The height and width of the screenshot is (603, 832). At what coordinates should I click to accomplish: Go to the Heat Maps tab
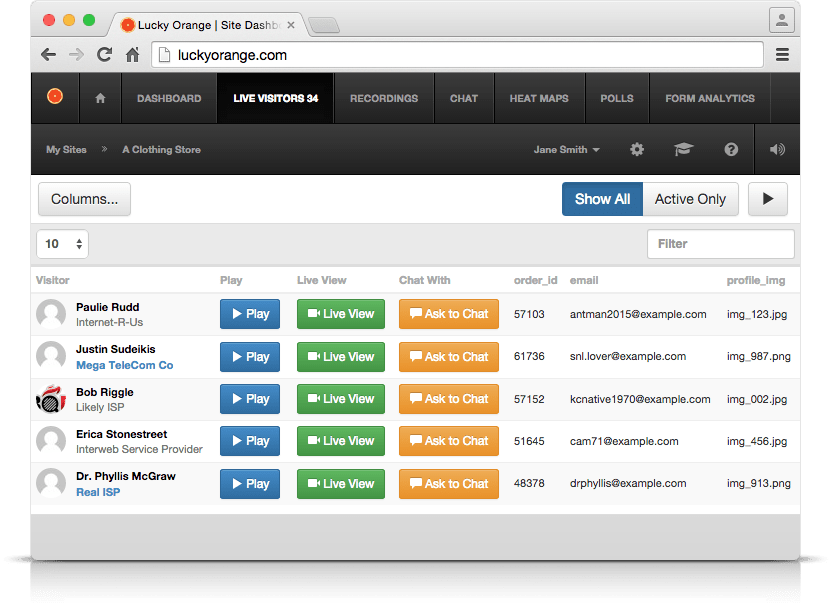539,98
